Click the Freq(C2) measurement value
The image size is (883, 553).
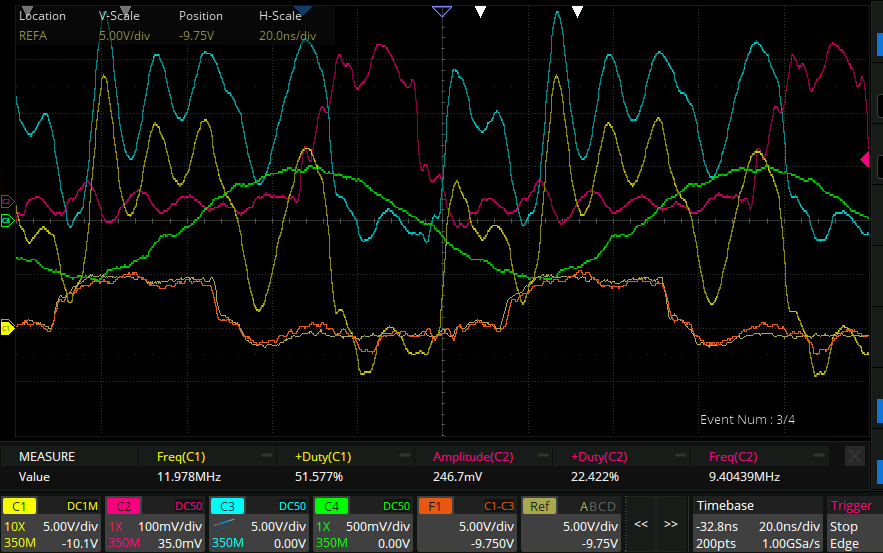click(x=743, y=477)
